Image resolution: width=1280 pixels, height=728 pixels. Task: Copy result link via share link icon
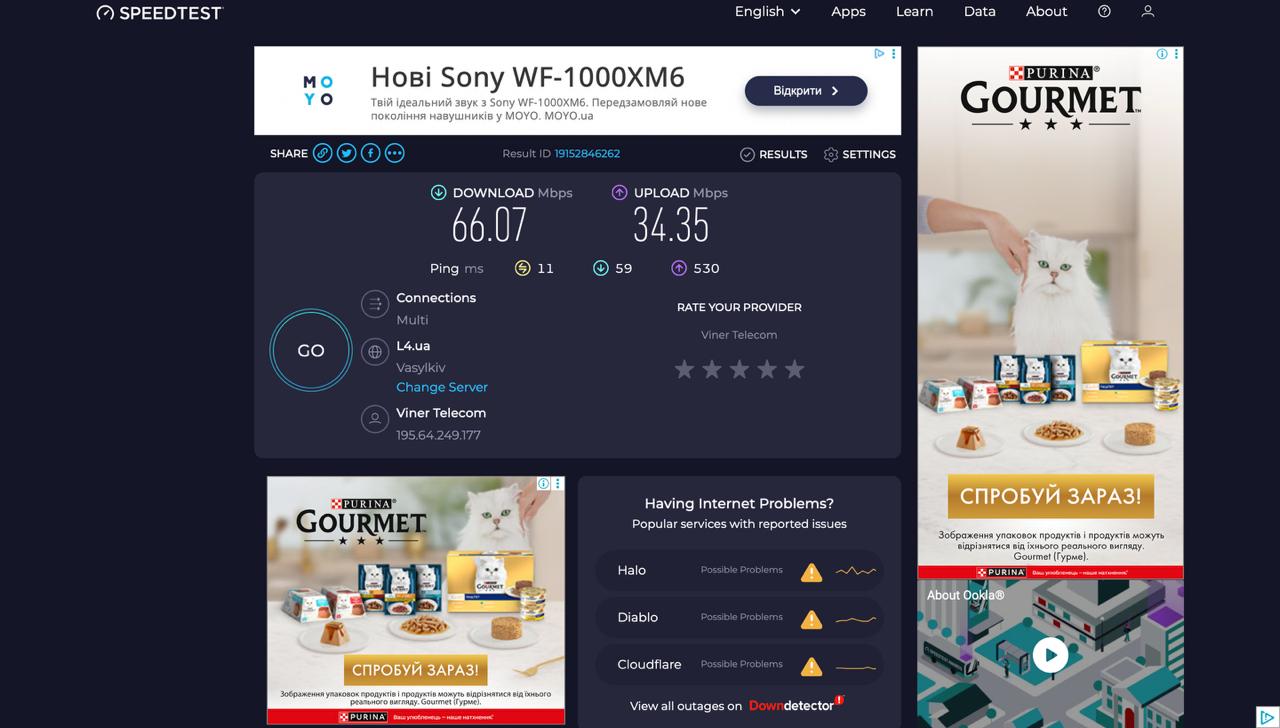click(x=322, y=153)
